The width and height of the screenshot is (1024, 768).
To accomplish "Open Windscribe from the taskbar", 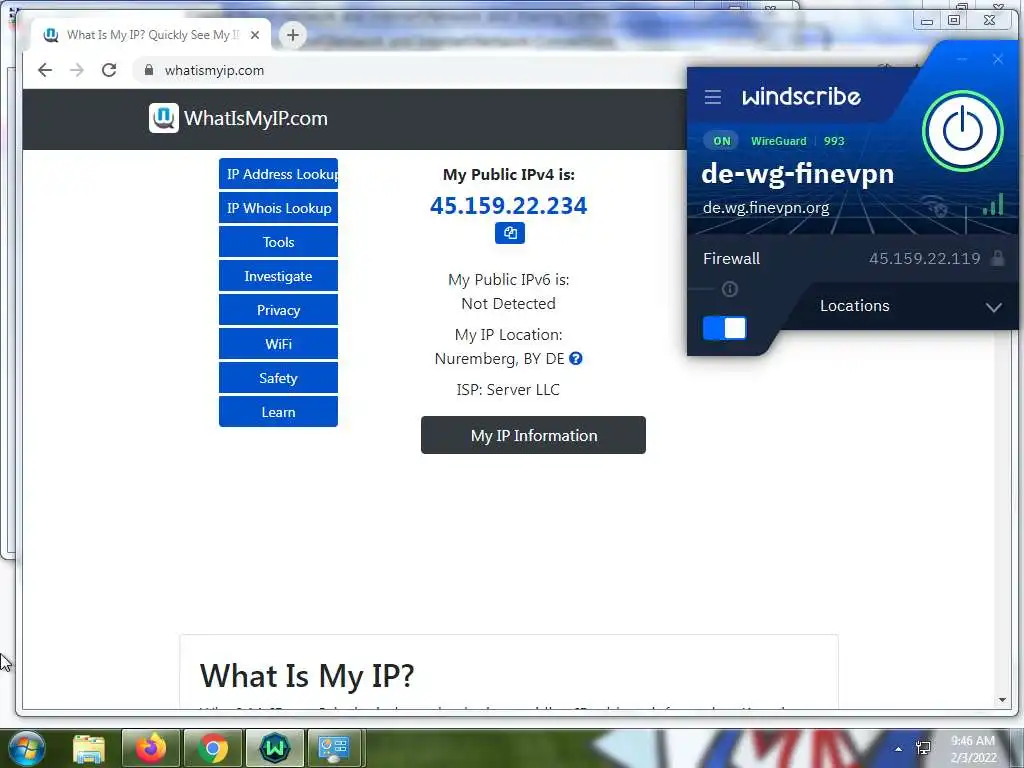I will 274,748.
